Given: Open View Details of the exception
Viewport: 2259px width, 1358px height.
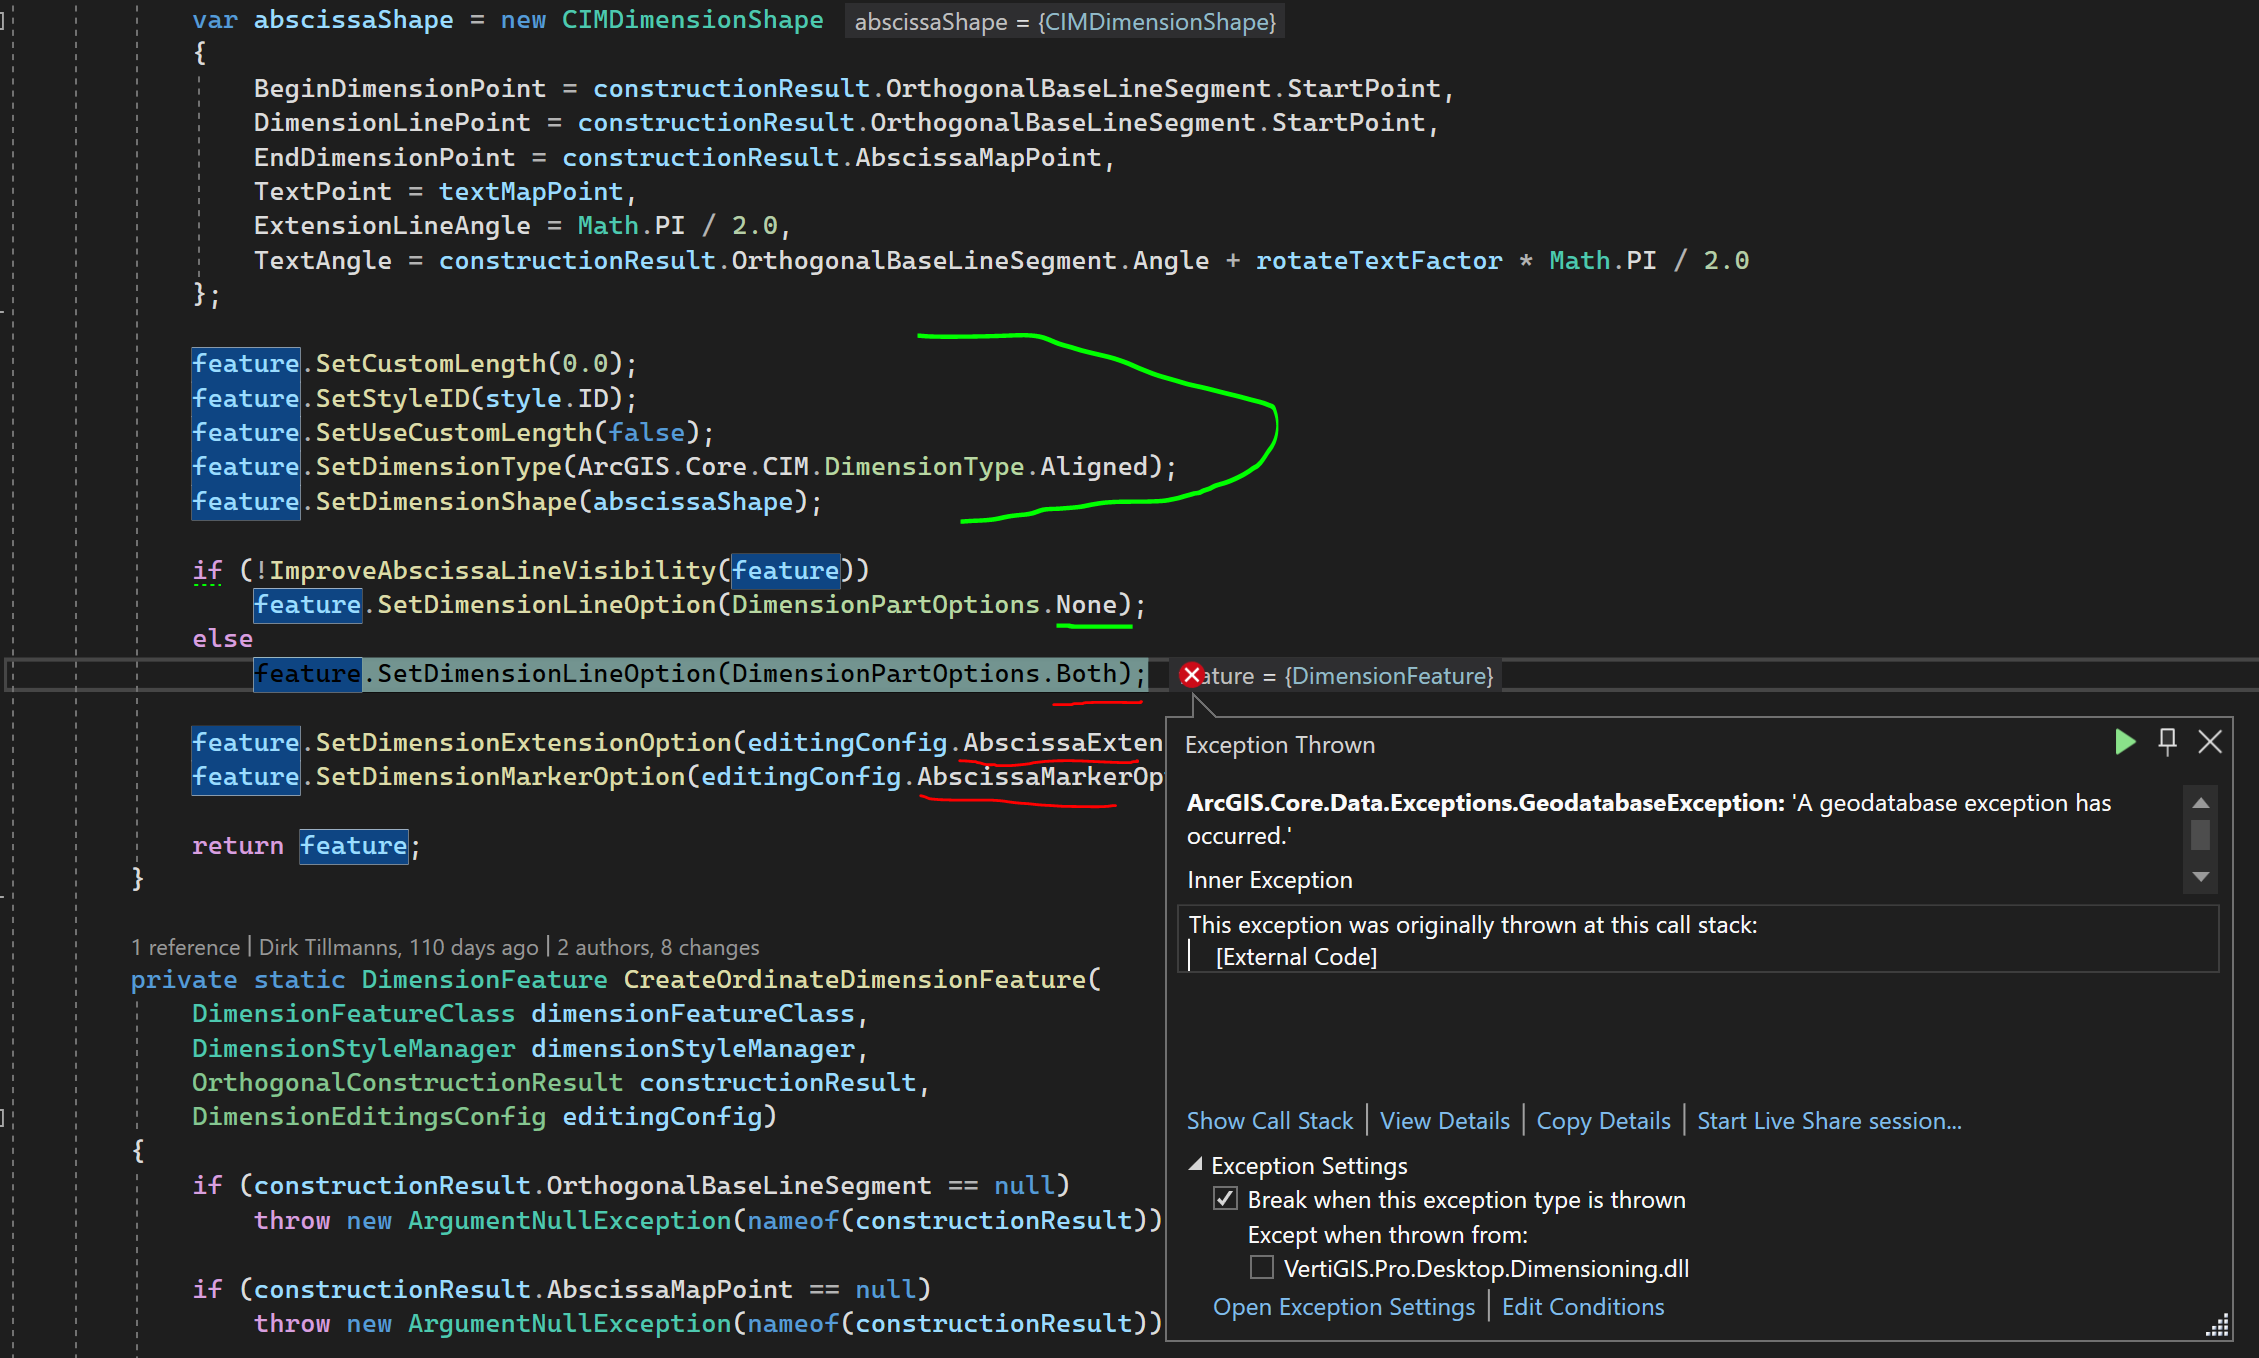Looking at the screenshot, I should 1445,1121.
